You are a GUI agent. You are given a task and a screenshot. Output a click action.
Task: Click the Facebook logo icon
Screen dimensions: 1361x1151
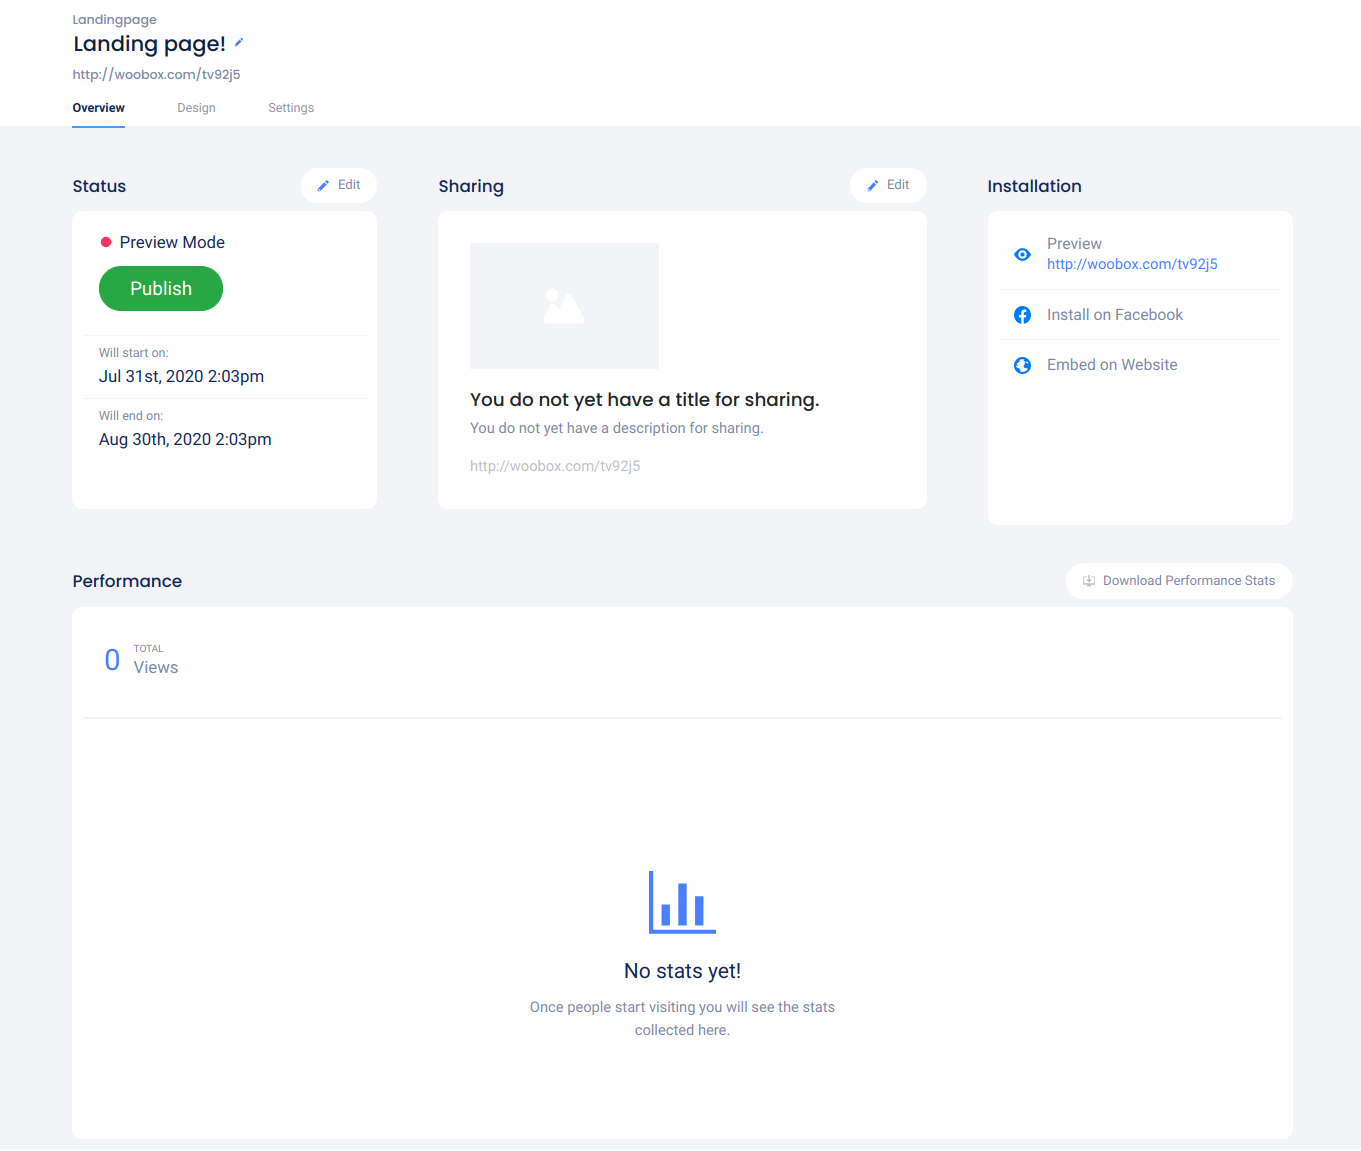pos(1022,315)
